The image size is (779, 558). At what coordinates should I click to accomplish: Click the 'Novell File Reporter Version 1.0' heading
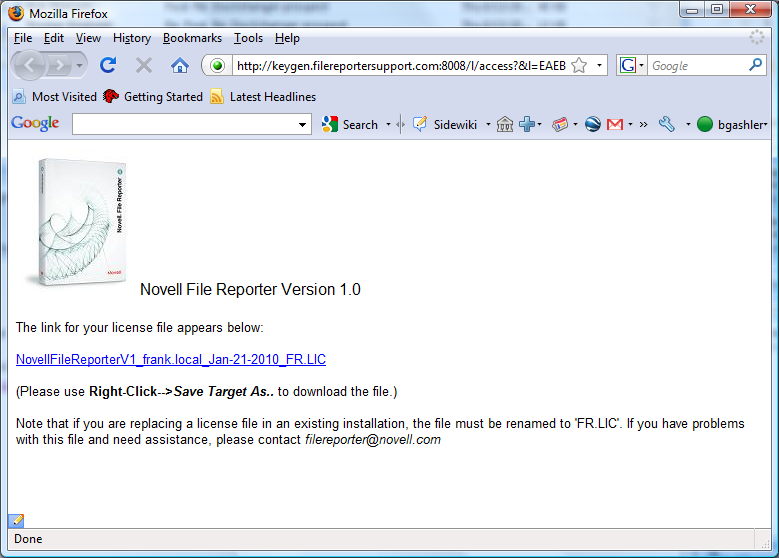[250, 289]
